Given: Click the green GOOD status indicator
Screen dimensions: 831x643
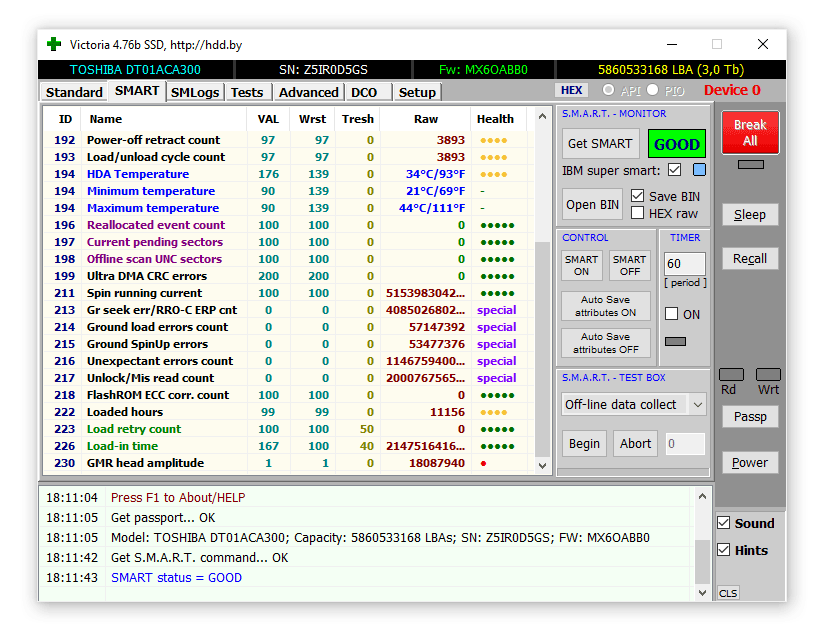Looking at the screenshot, I should (x=676, y=144).
